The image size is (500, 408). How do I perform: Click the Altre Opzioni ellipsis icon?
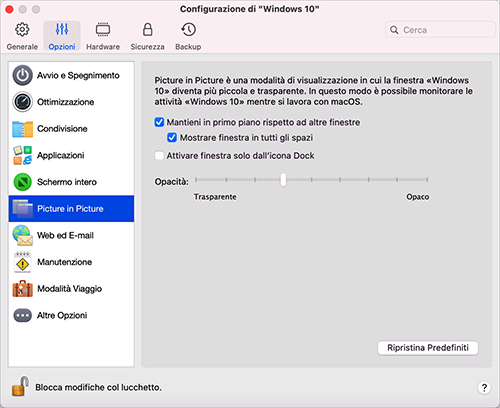click(x=22, y=315)
